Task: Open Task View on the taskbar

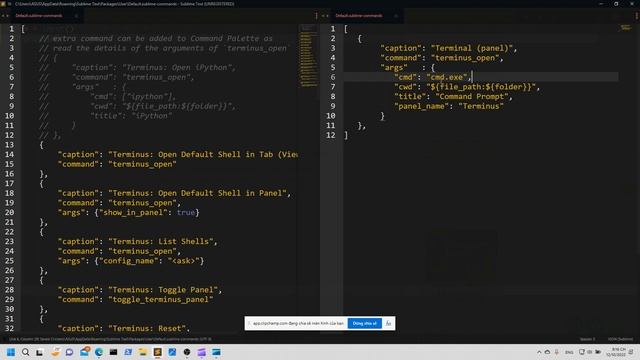Action: tap(39, 352)
